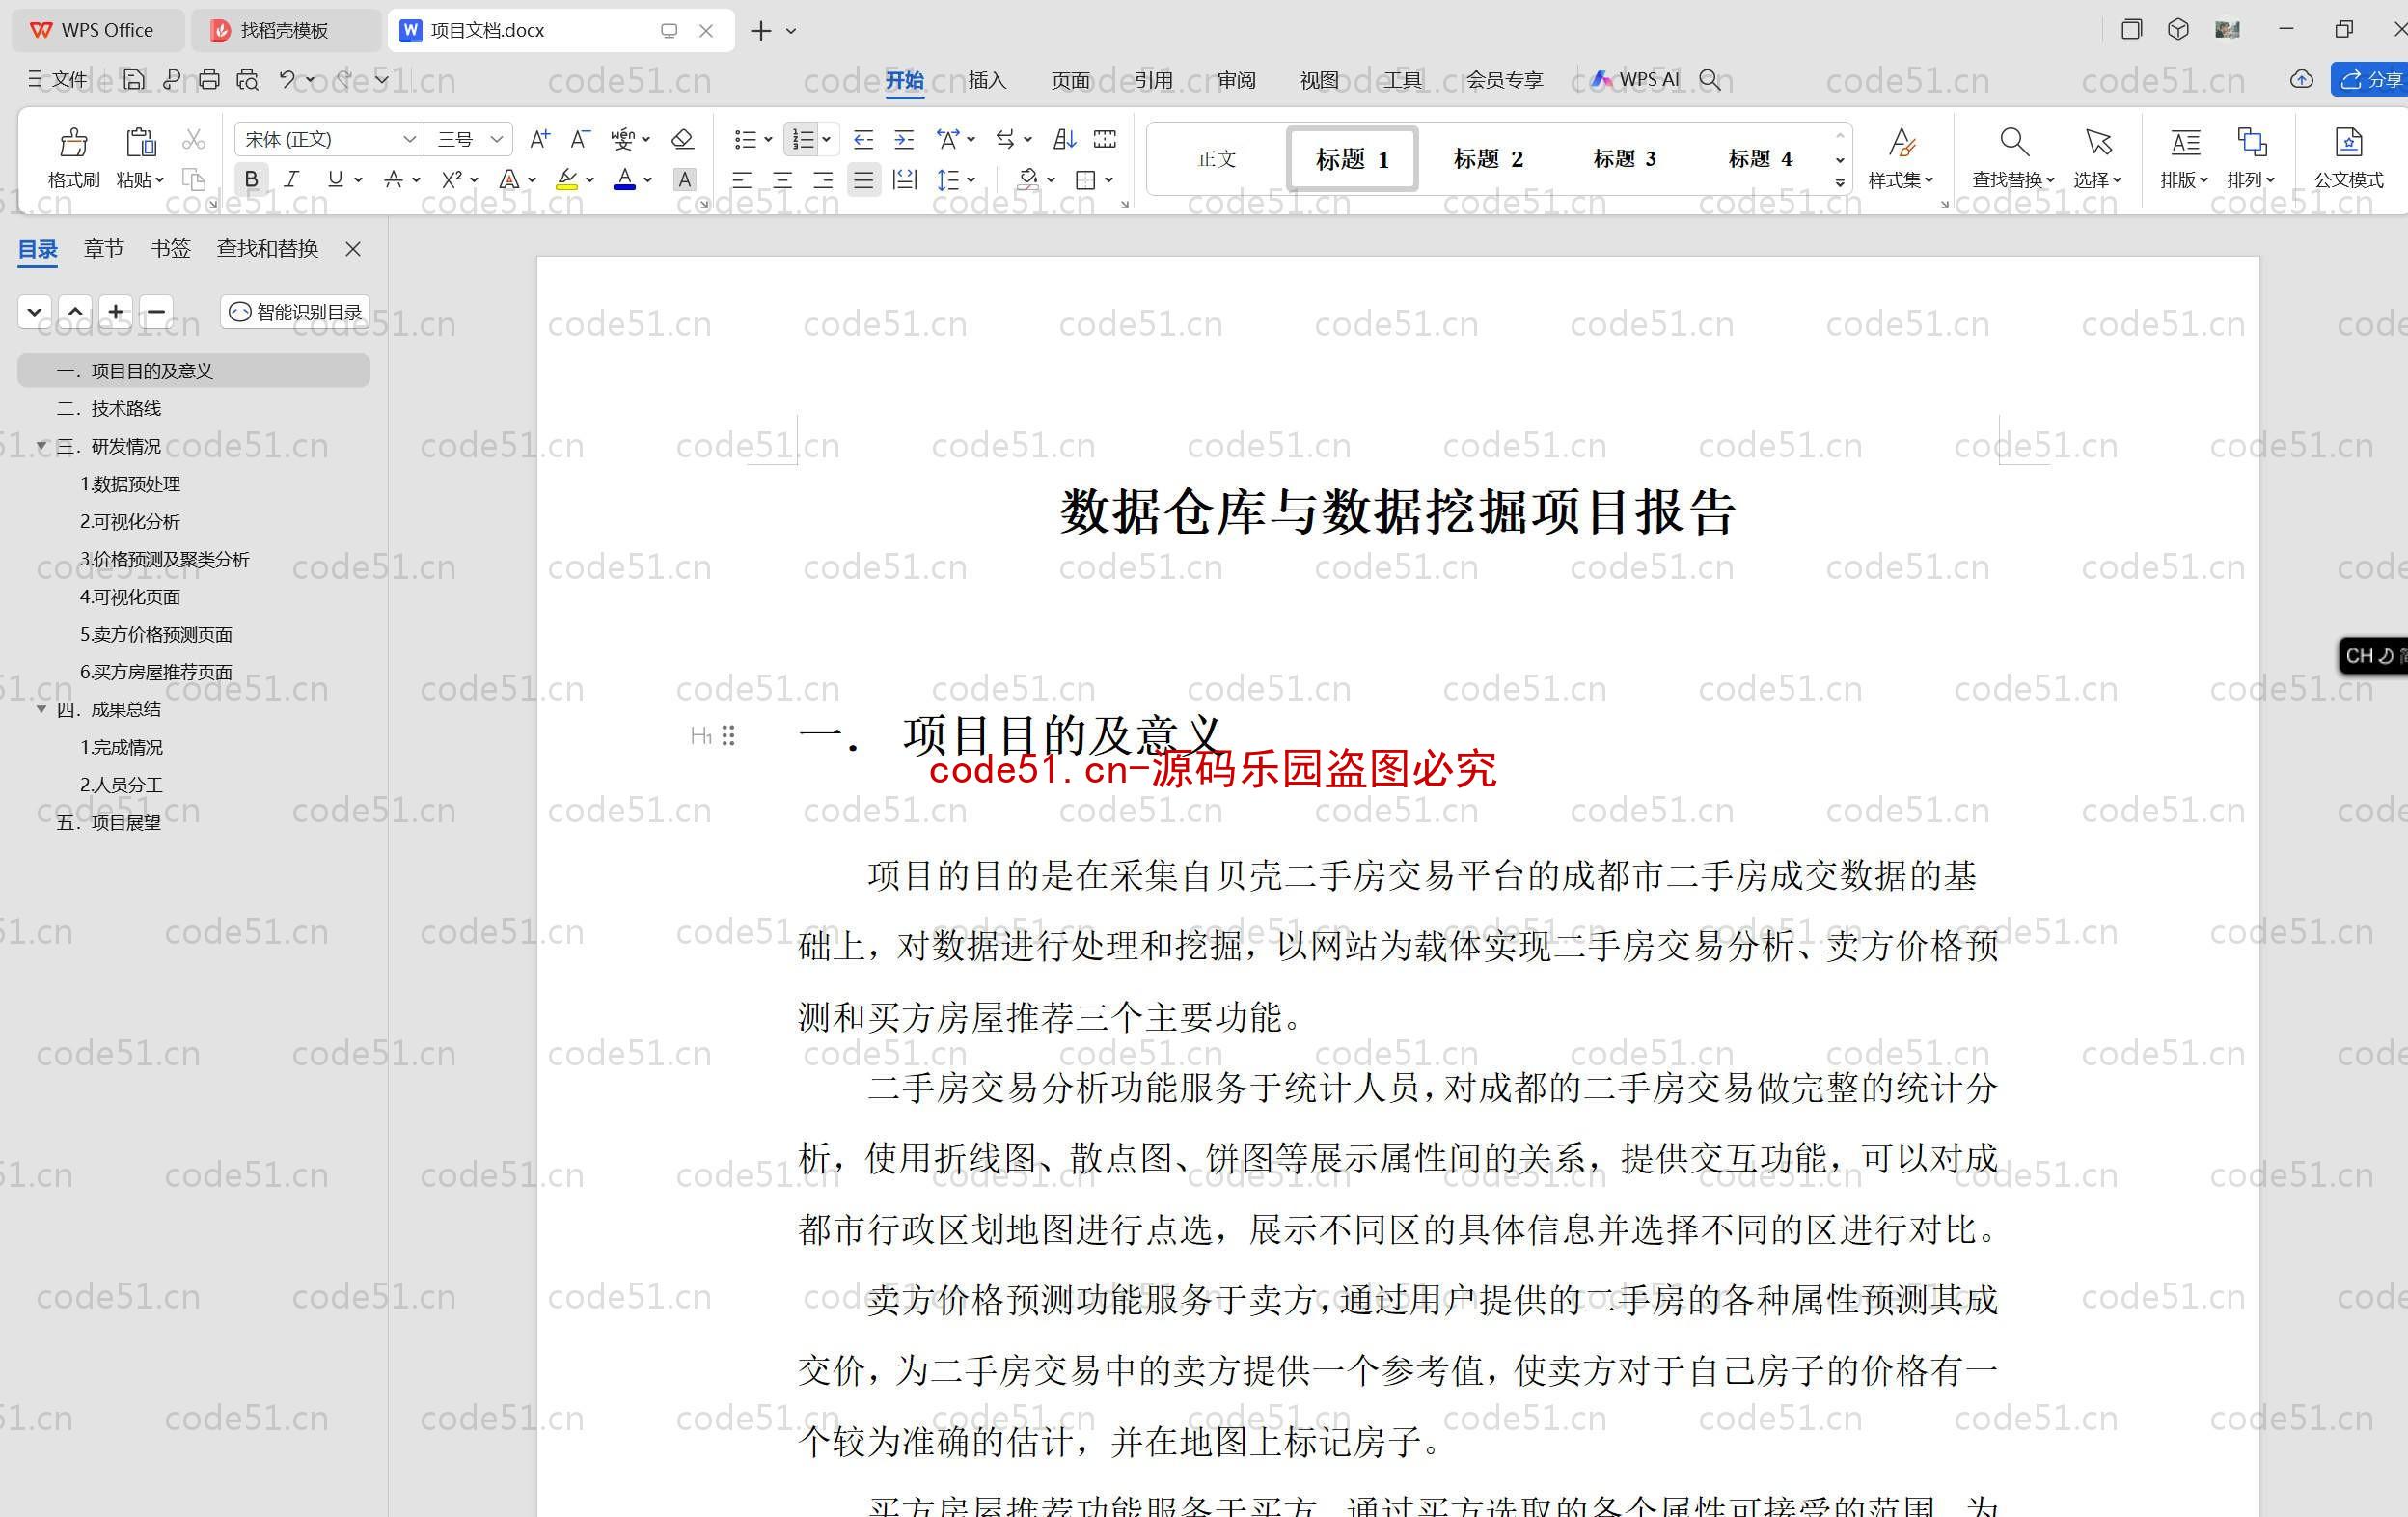Apply the 正文 style
The image size is (2408, 1517).
coord(1217,159)
